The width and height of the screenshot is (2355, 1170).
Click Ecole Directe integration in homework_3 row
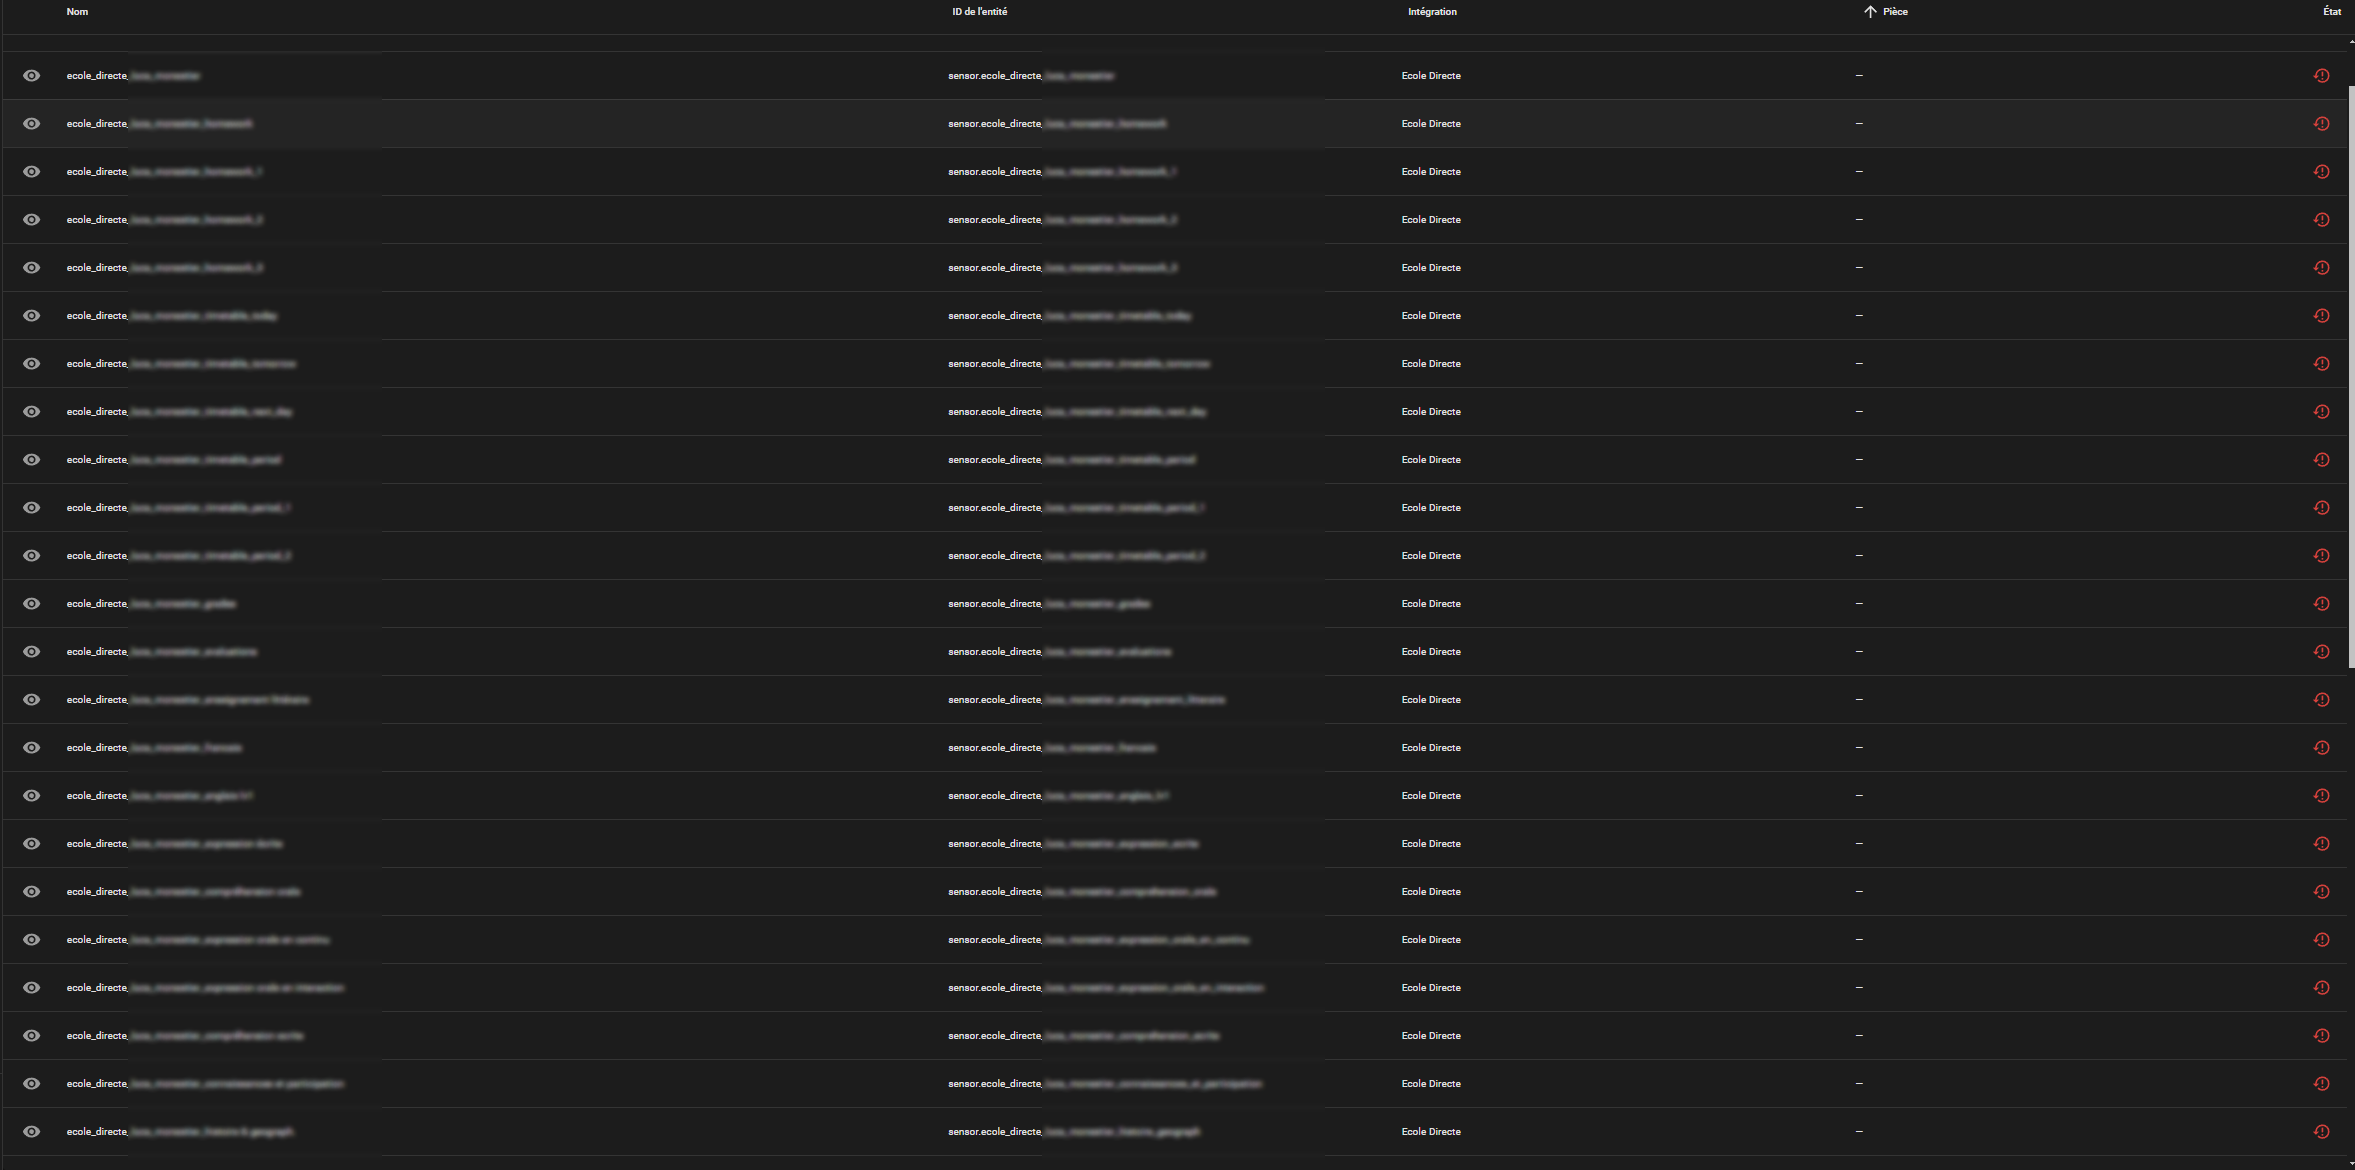1431,268
